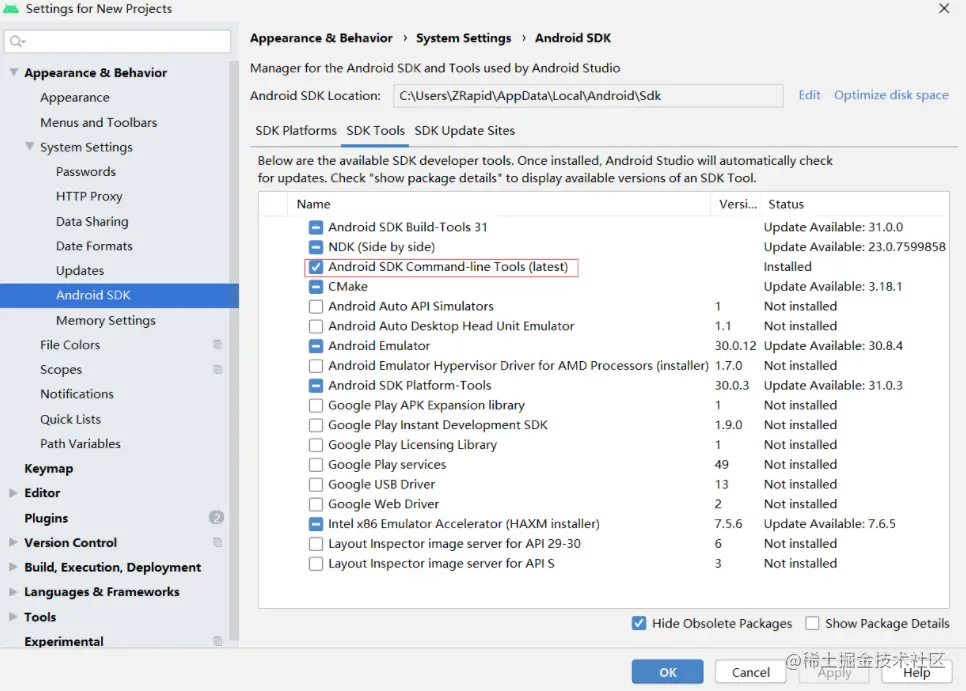Click the project-level icon beside File Colors
The width and height of the screenshot is (966, 691).
pyautogui.click(x=217, y=345)
